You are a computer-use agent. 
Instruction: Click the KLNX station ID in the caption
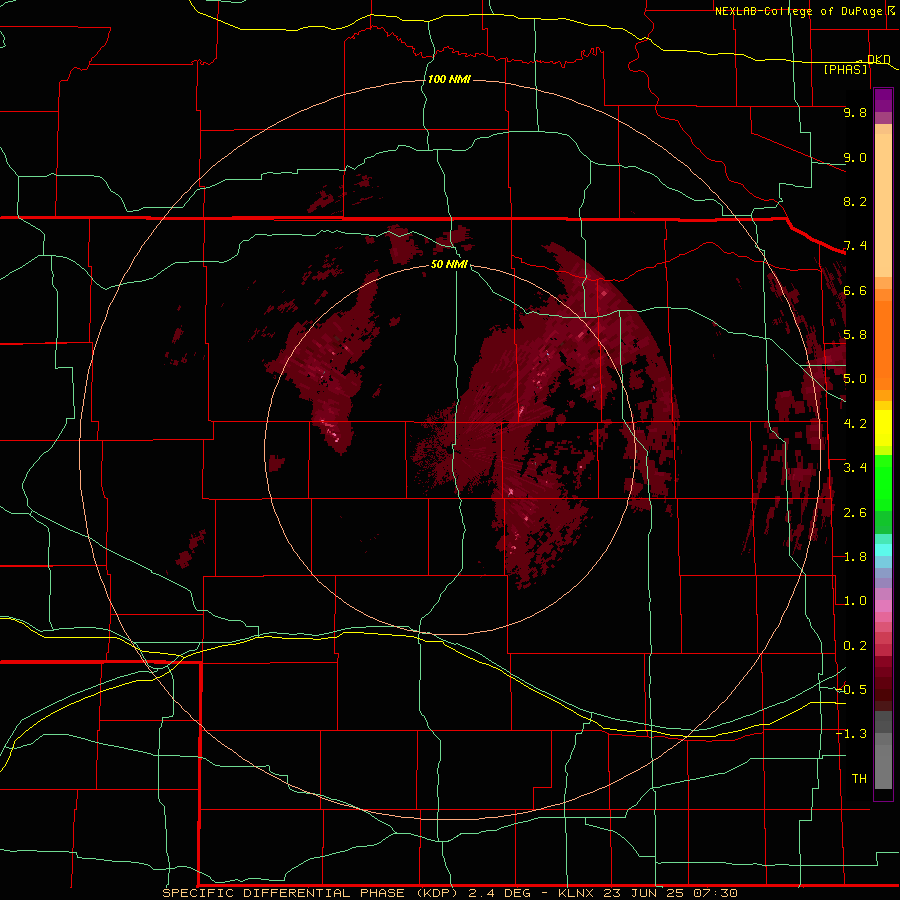tap(577, 893)
